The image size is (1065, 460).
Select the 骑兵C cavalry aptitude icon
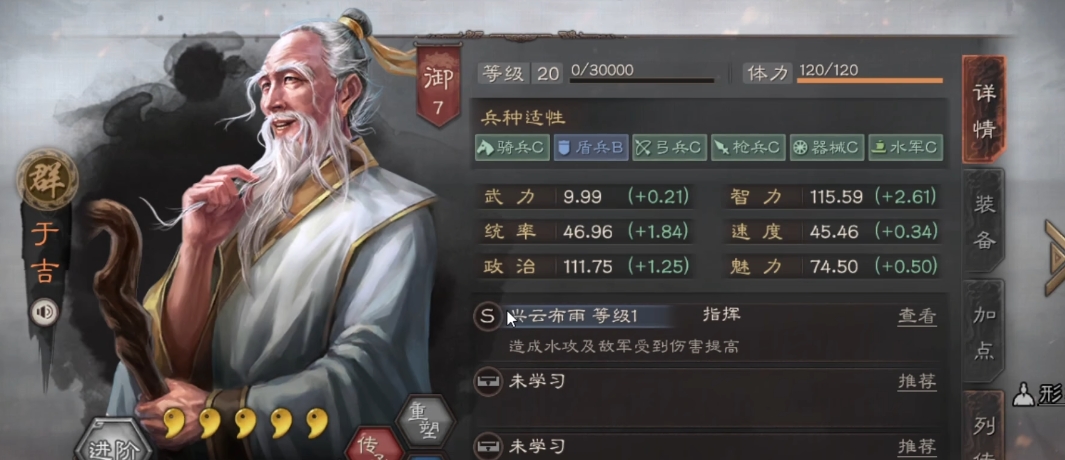pyautogui.click(x=512, y=147)
